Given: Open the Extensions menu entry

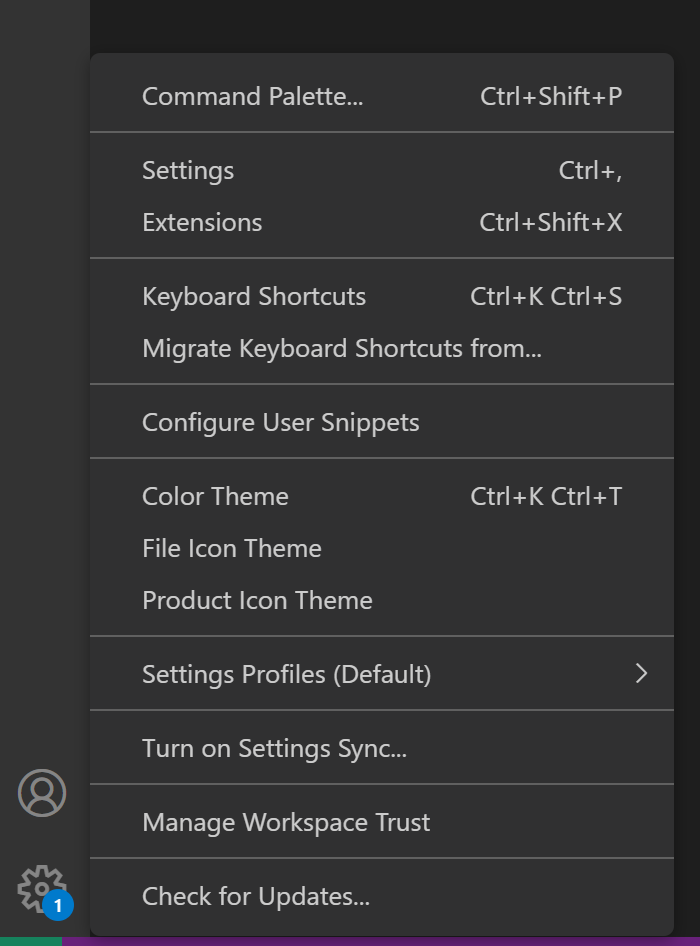Looking at the screenshot, I should pyautogui.click(x=202, y=222).
